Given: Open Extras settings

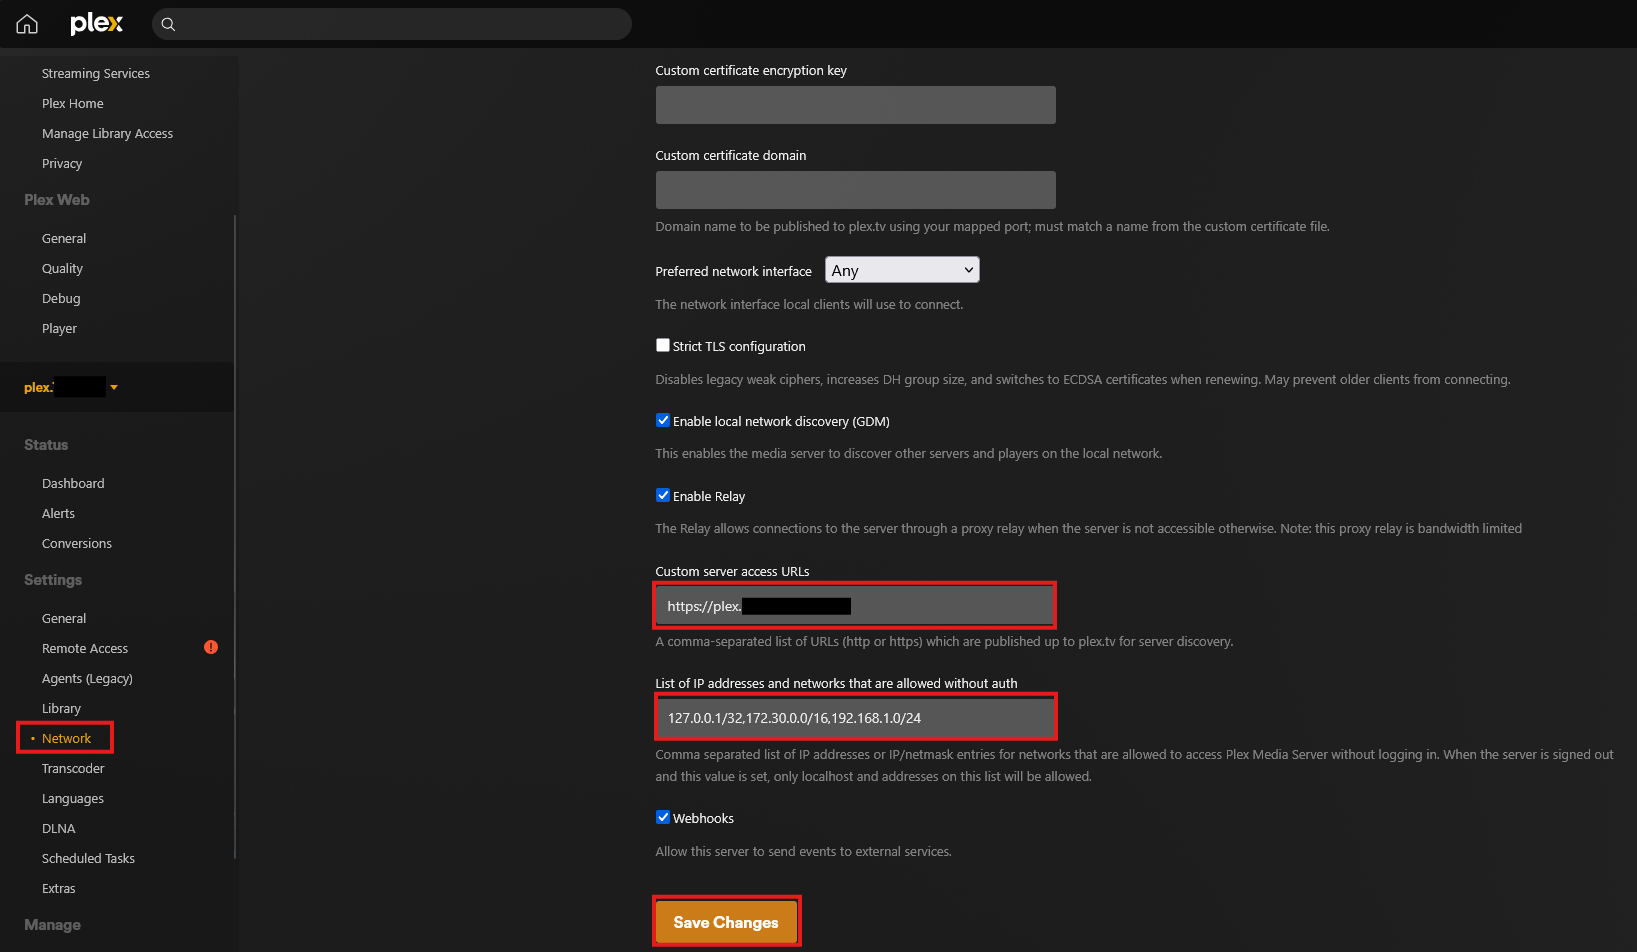Looking at the screenshot, I should coord(59,888).
